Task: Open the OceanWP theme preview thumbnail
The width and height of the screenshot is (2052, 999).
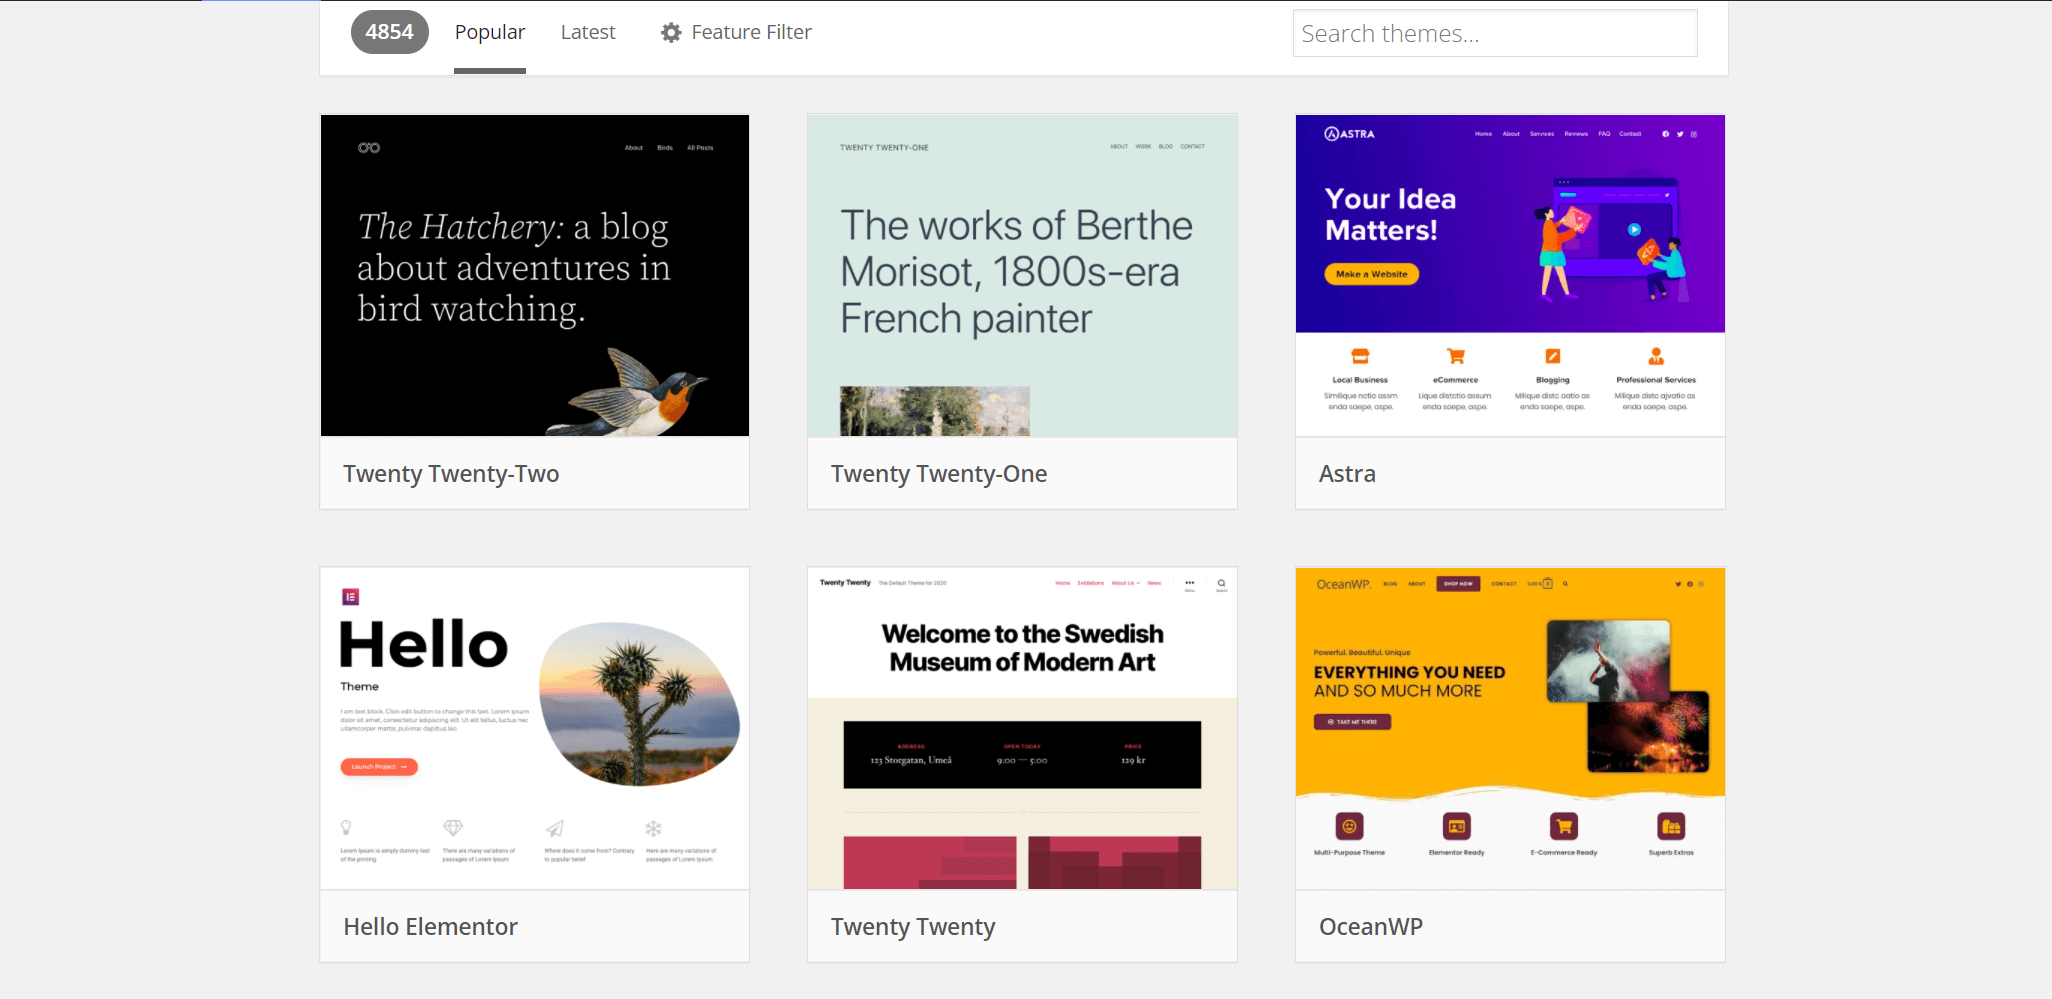Action: (1510, 728)
